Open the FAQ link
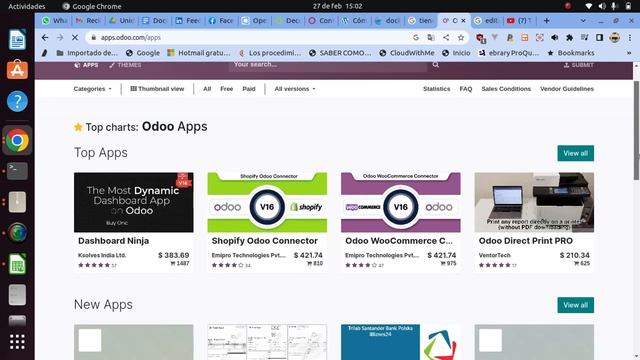The image size is (640, 360). click(466, 89)
